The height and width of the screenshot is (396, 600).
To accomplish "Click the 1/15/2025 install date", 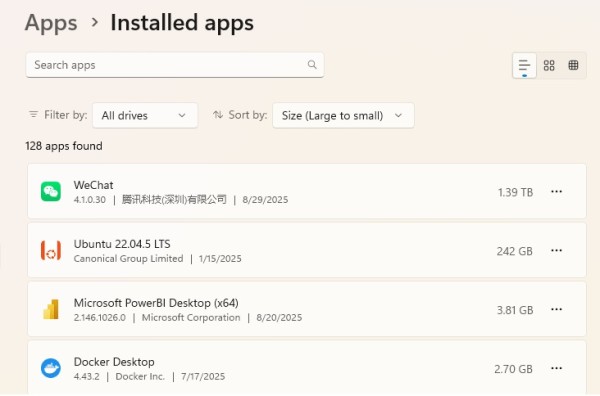I will 220,259.
